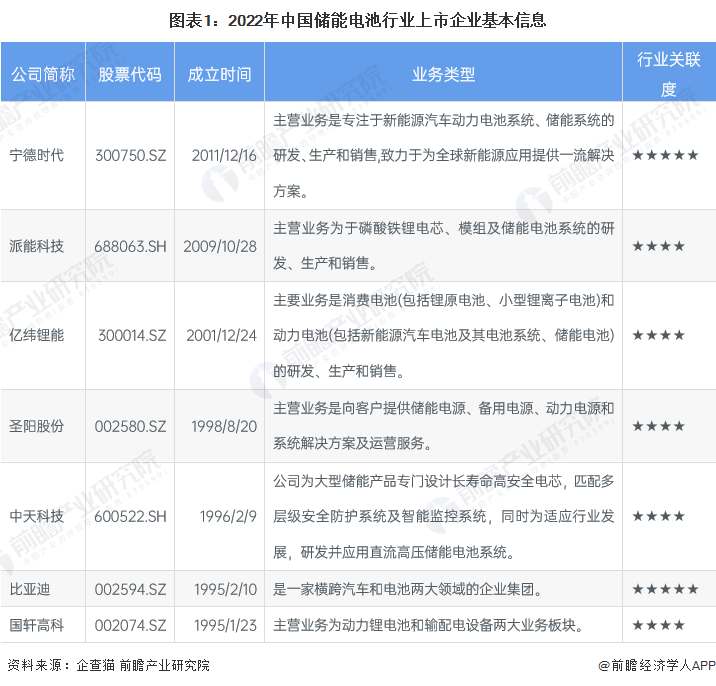This screenshot has height=686, width=716.
Task: Select the 公司简称 column header
Action: (42, 75)
